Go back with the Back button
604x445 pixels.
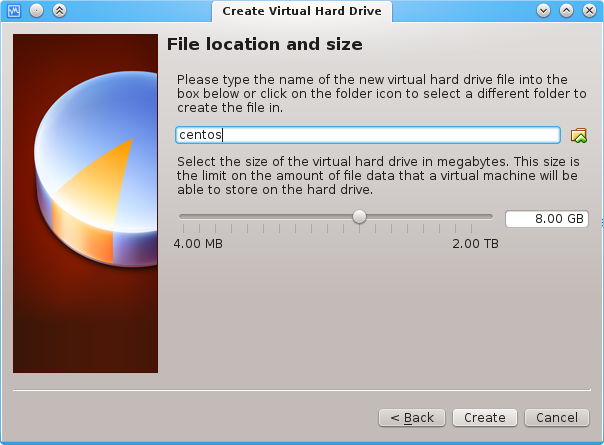[x=412, y=418]
